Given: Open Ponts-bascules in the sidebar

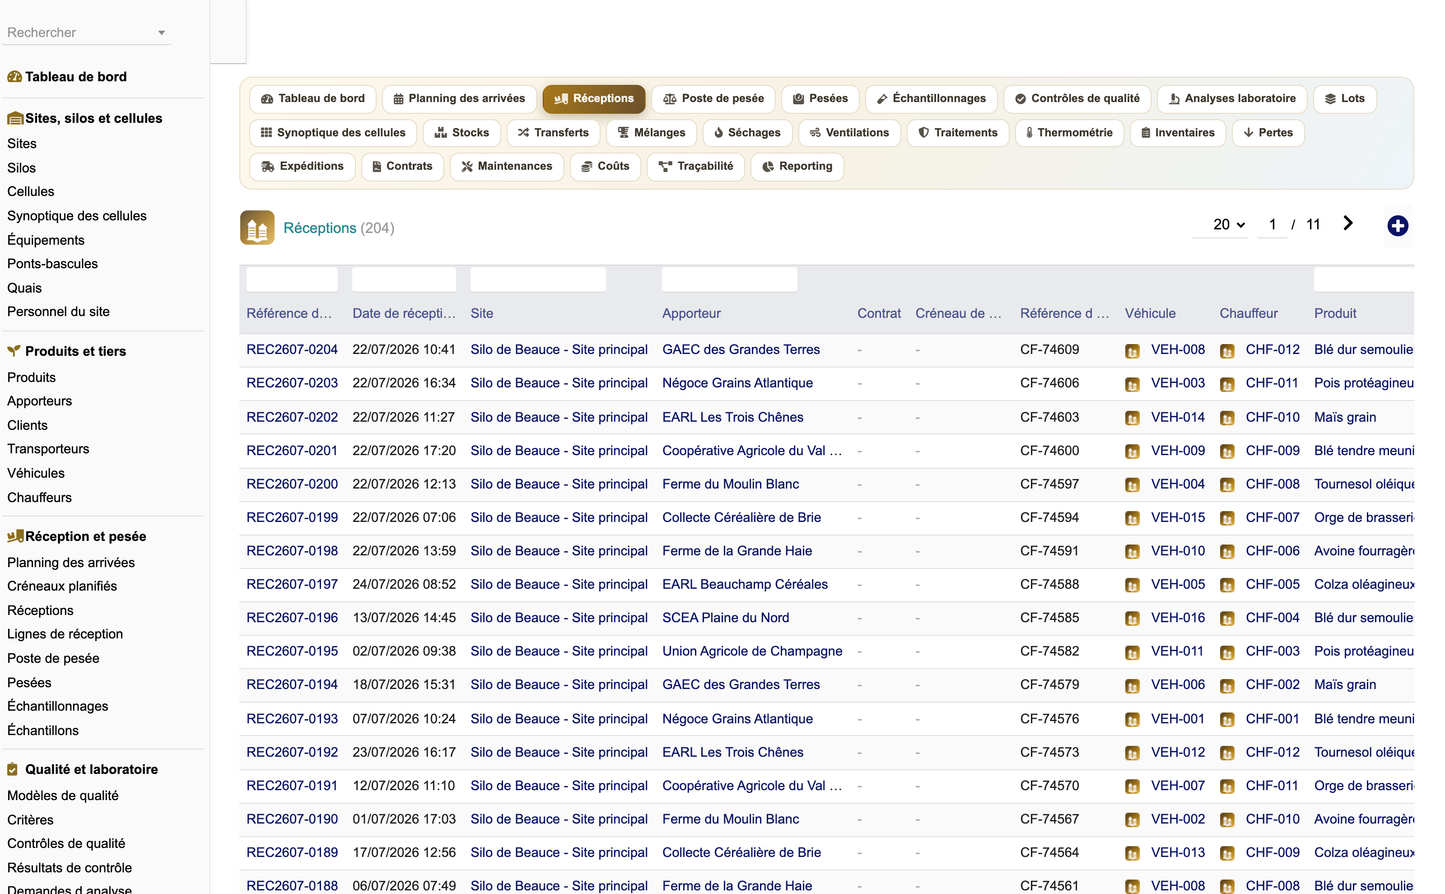Looking at the screenshot, I should click(53, 264).
